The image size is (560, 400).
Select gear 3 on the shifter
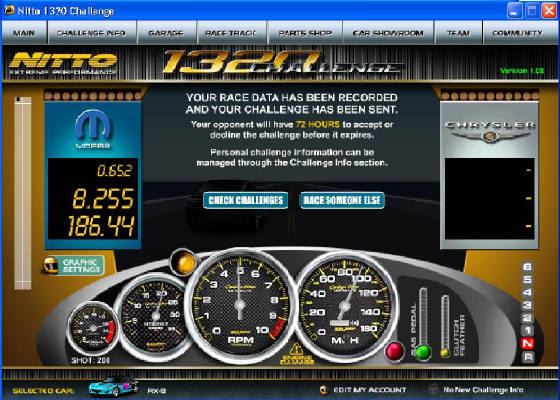pyautogui.click(x=528, y=306)
